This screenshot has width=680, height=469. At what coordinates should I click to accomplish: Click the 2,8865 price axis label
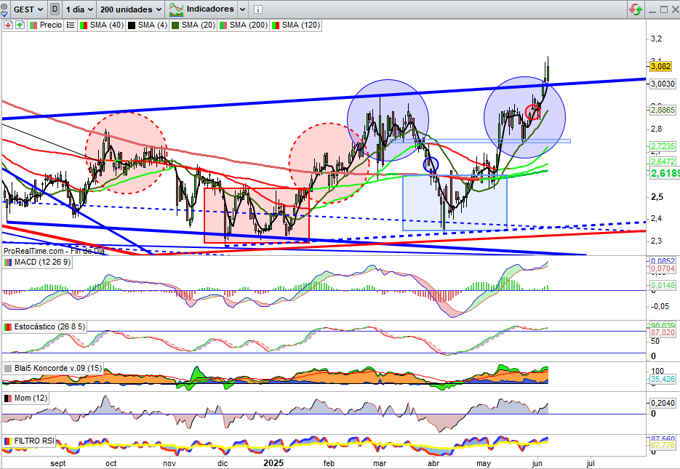[662, 110]
